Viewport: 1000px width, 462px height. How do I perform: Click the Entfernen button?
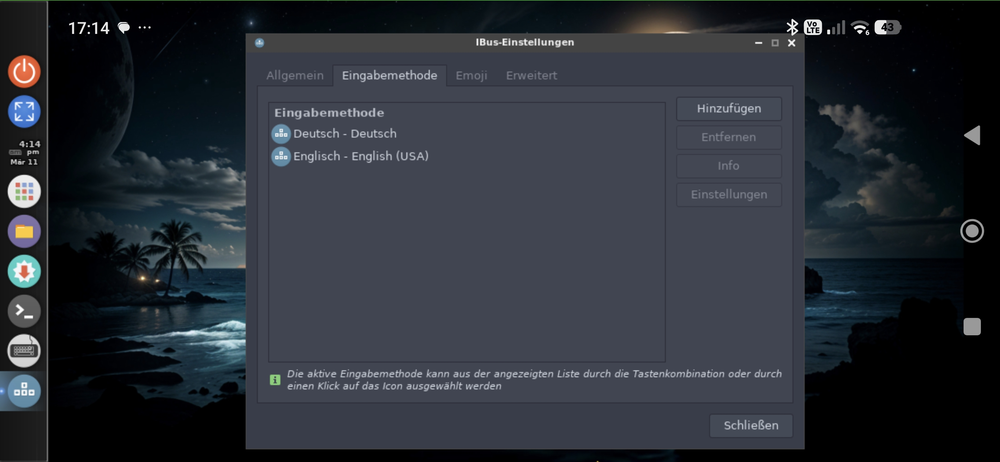(x=729, y=137)
